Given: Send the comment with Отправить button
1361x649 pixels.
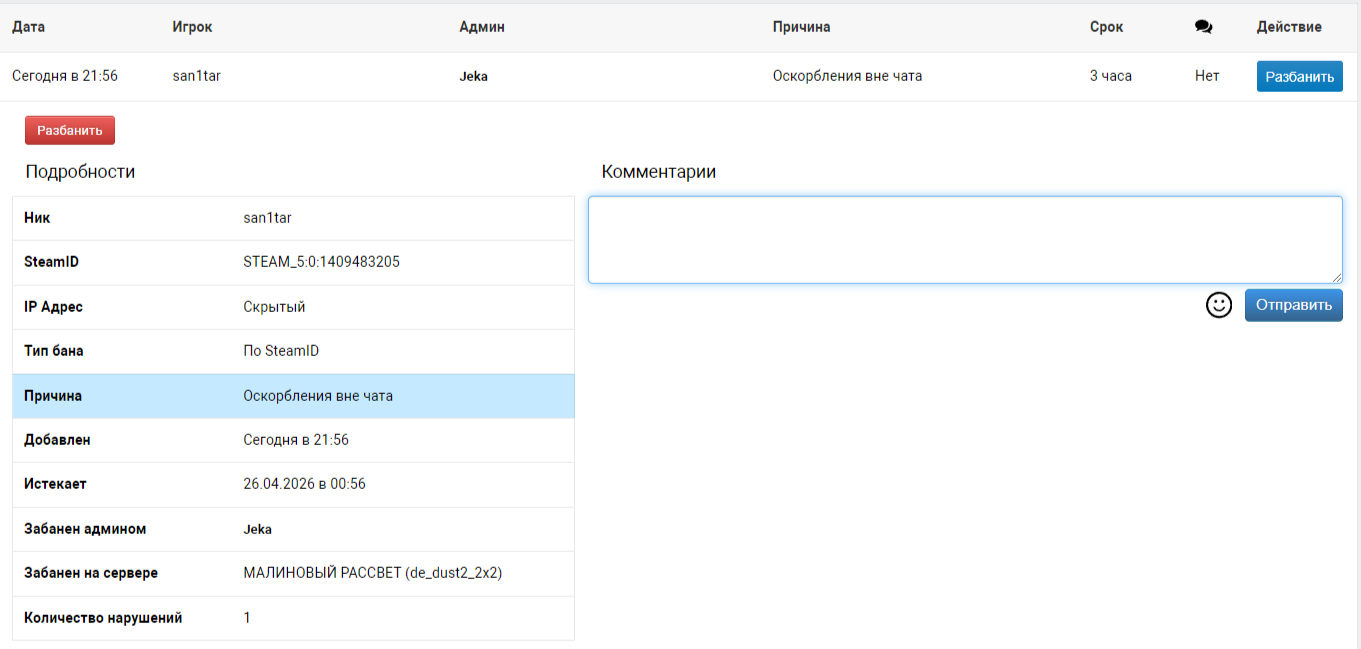Looking at the screenshot, I should coord(1293,305).
